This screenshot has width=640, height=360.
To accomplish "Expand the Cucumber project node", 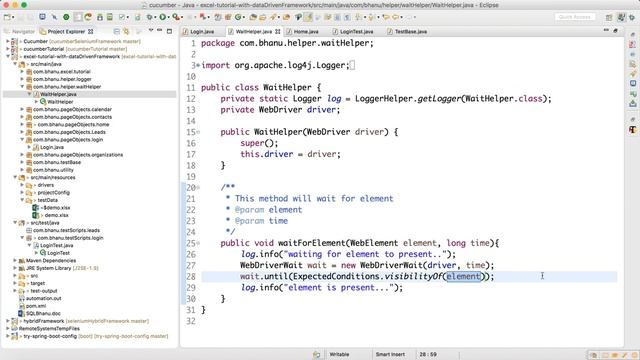I will (x=8, y=41).
